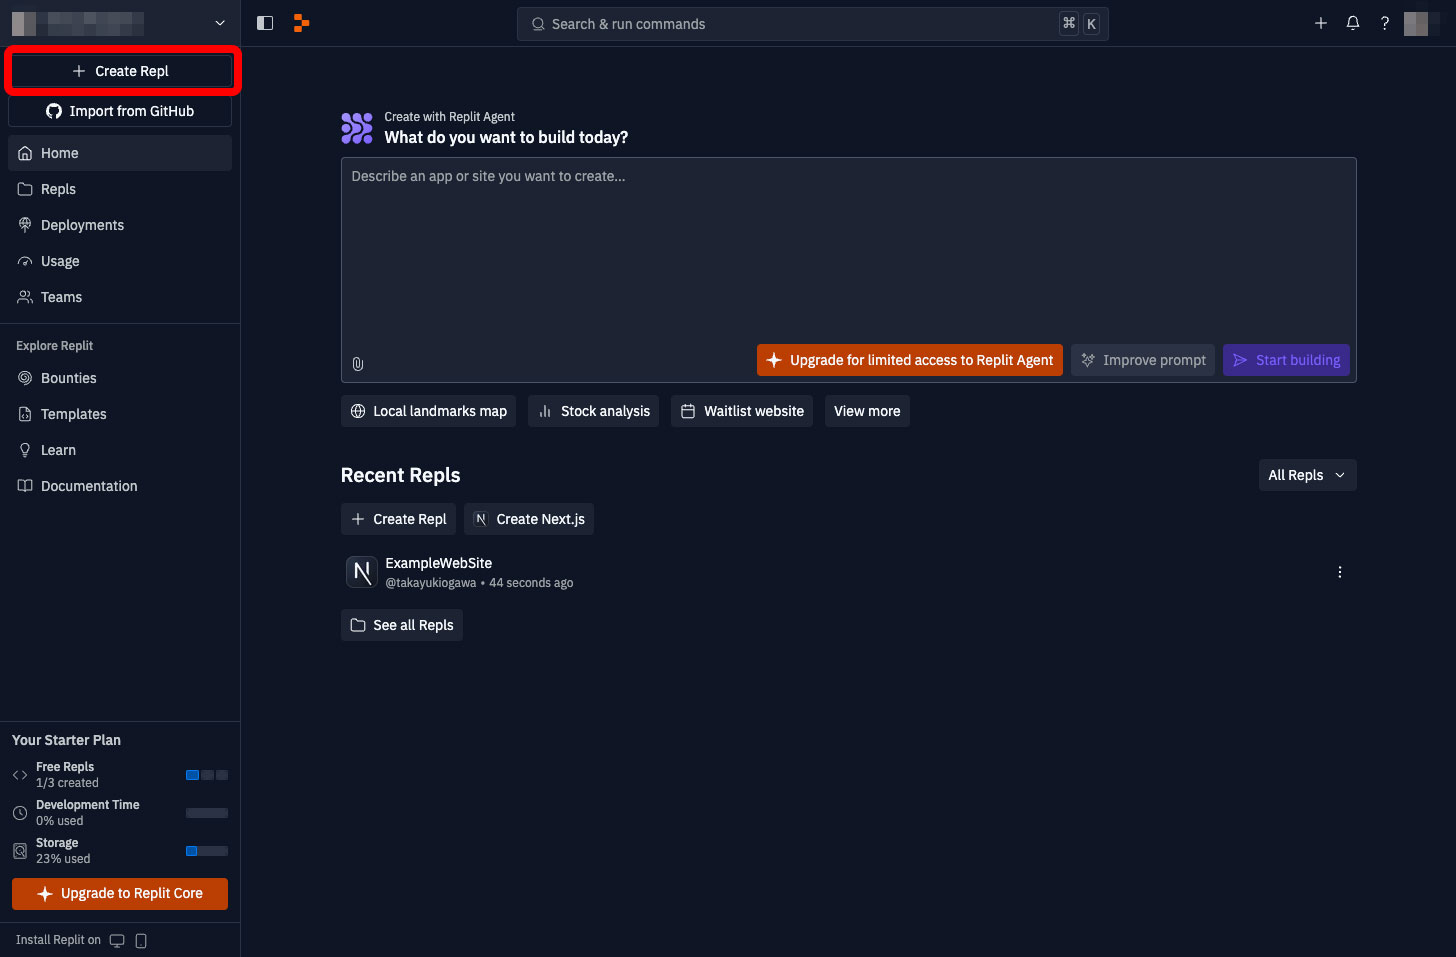Viewport: 1456px width, 957px height.
Task: Focus the app description text area
Action: pyautogui.click(x=848, y=250)
